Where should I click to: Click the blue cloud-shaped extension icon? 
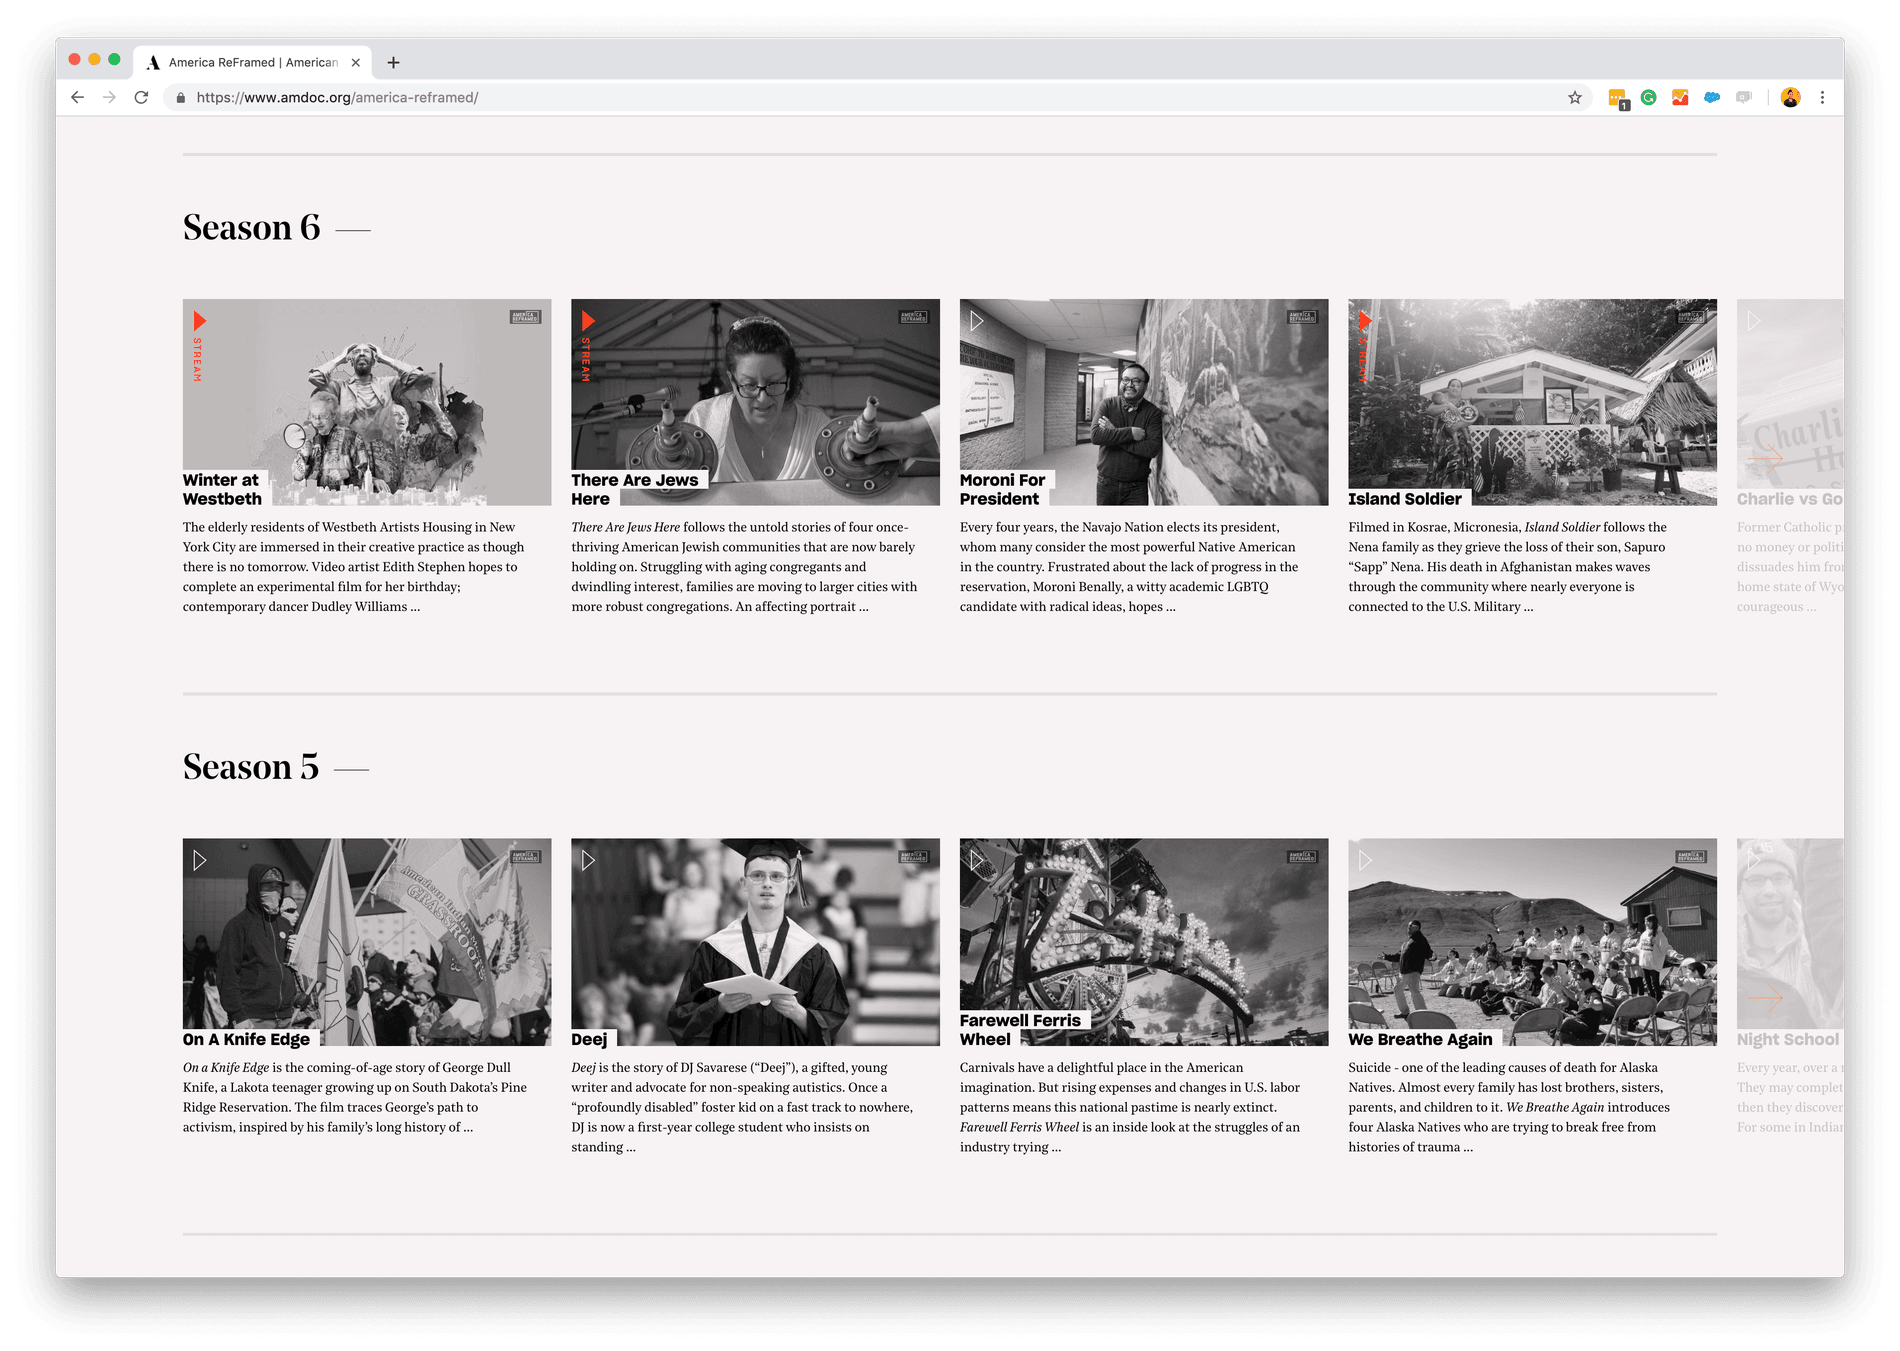[x=1713, y=97]
